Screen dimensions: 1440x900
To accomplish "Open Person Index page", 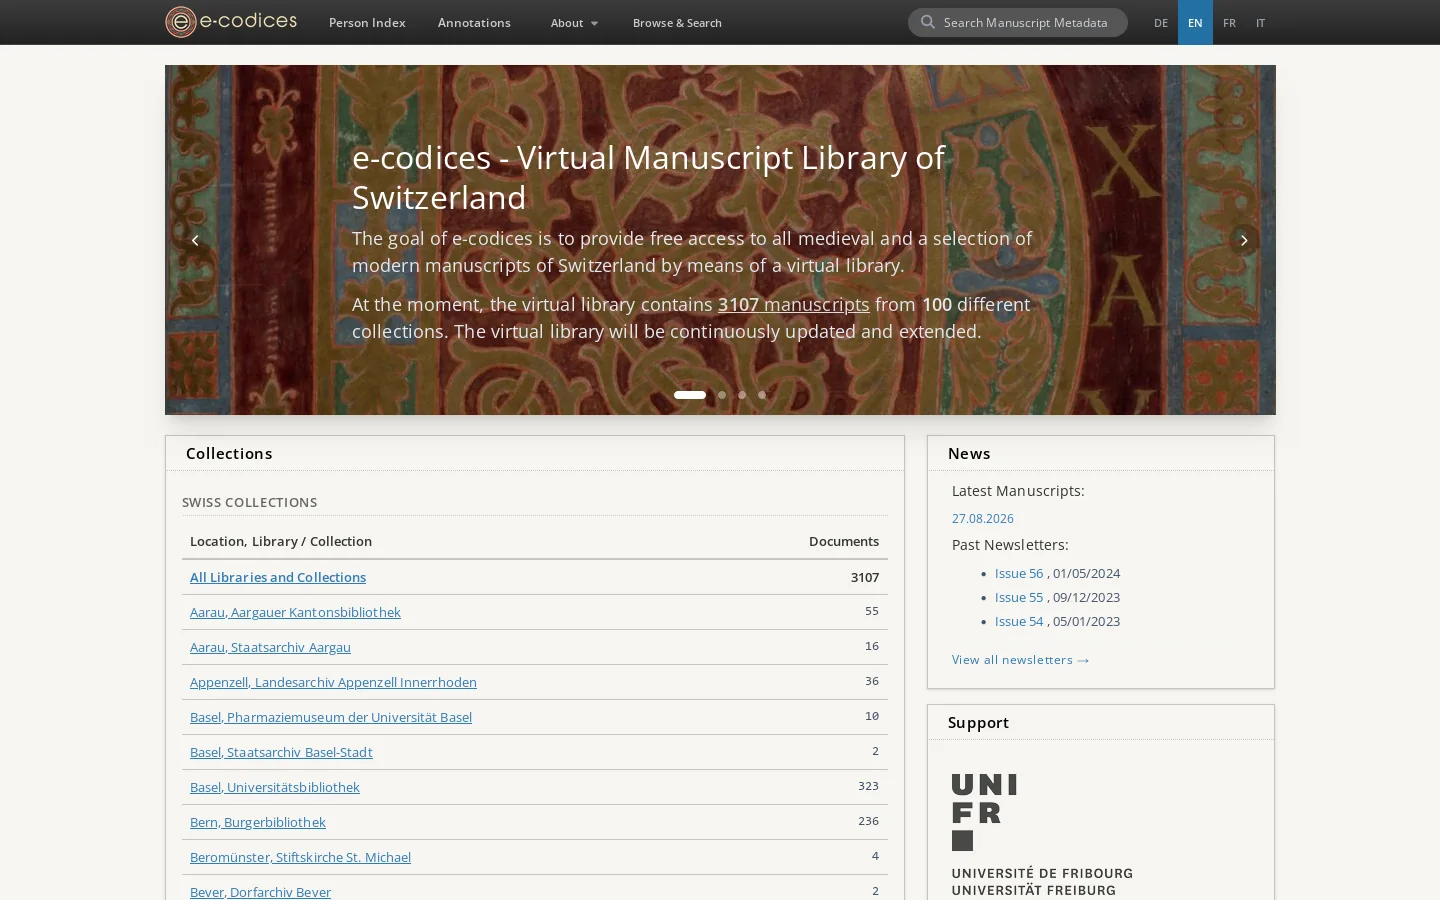I will (367, 22).
